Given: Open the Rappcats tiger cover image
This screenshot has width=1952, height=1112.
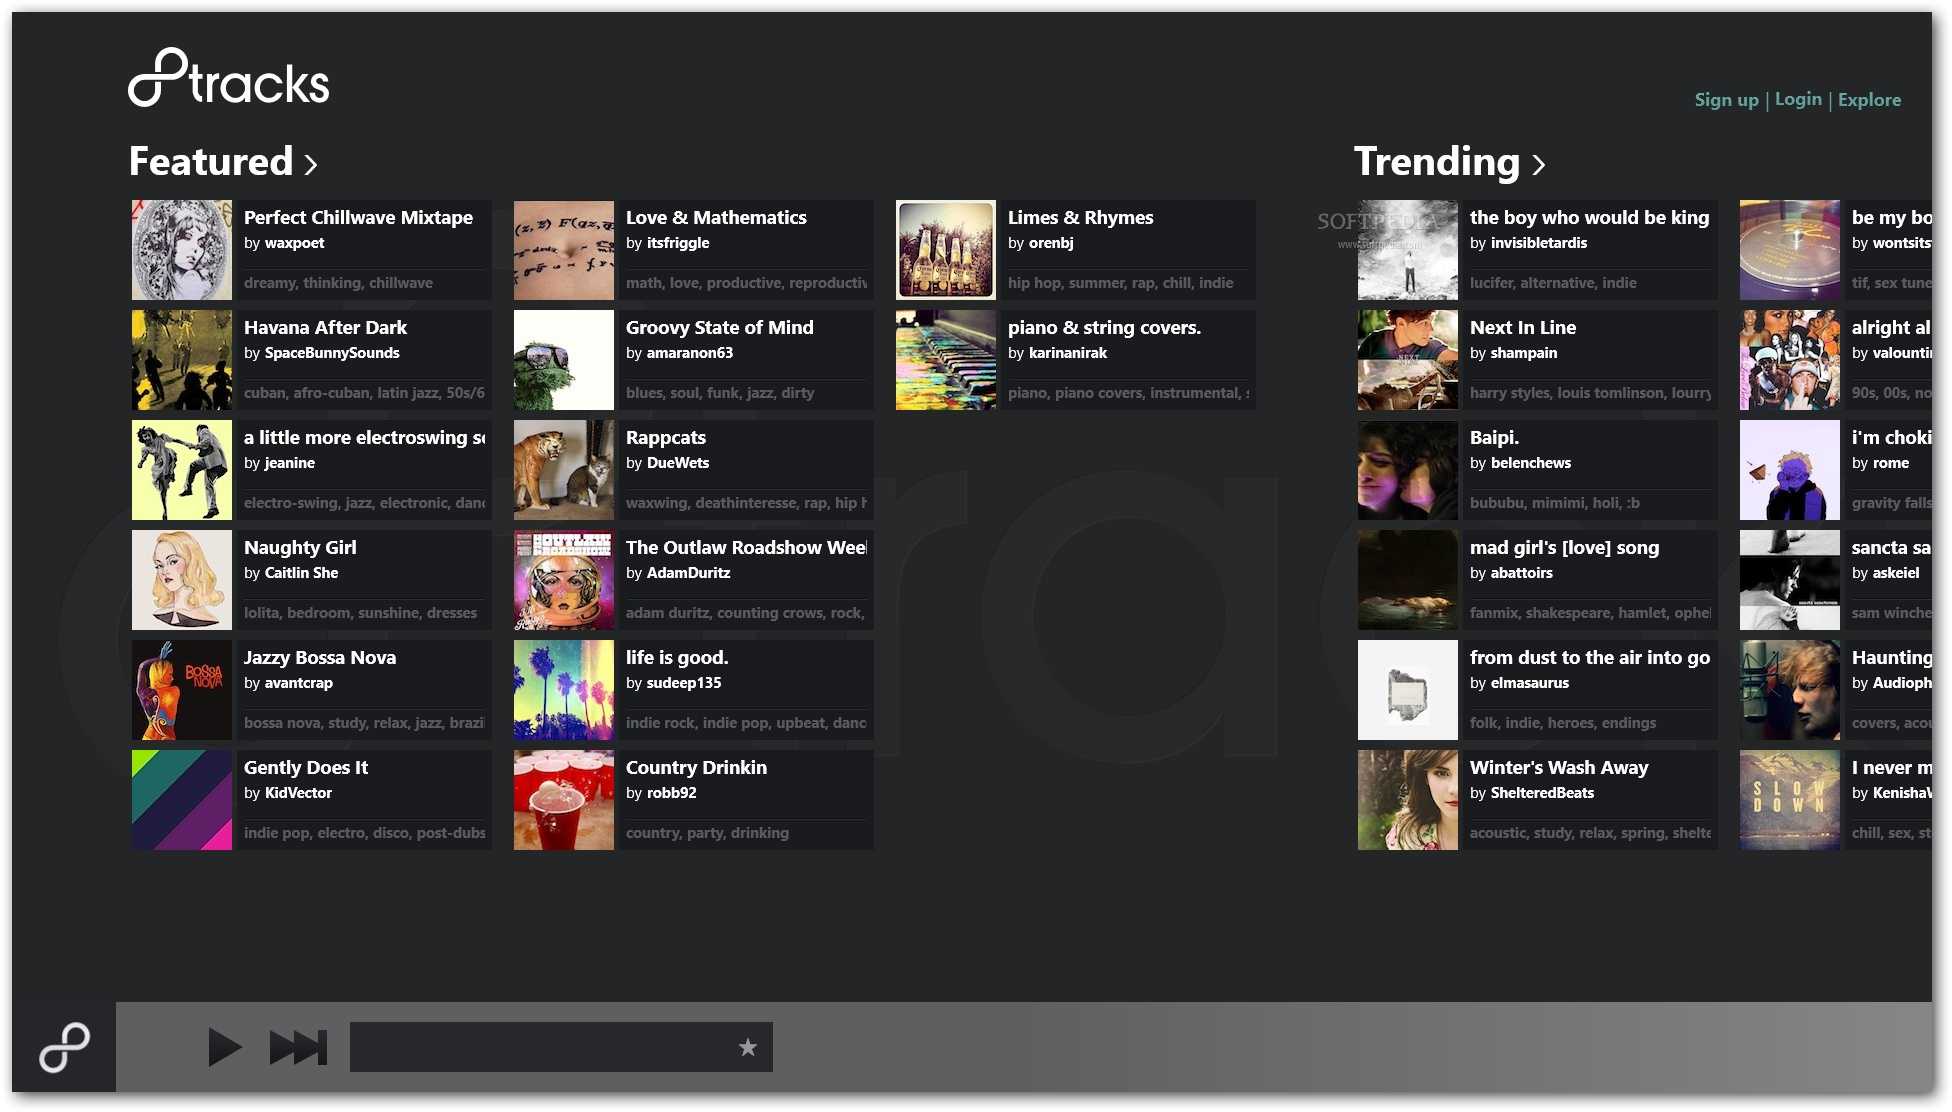Looking at the screenshot, I should [x=564, y=470].
